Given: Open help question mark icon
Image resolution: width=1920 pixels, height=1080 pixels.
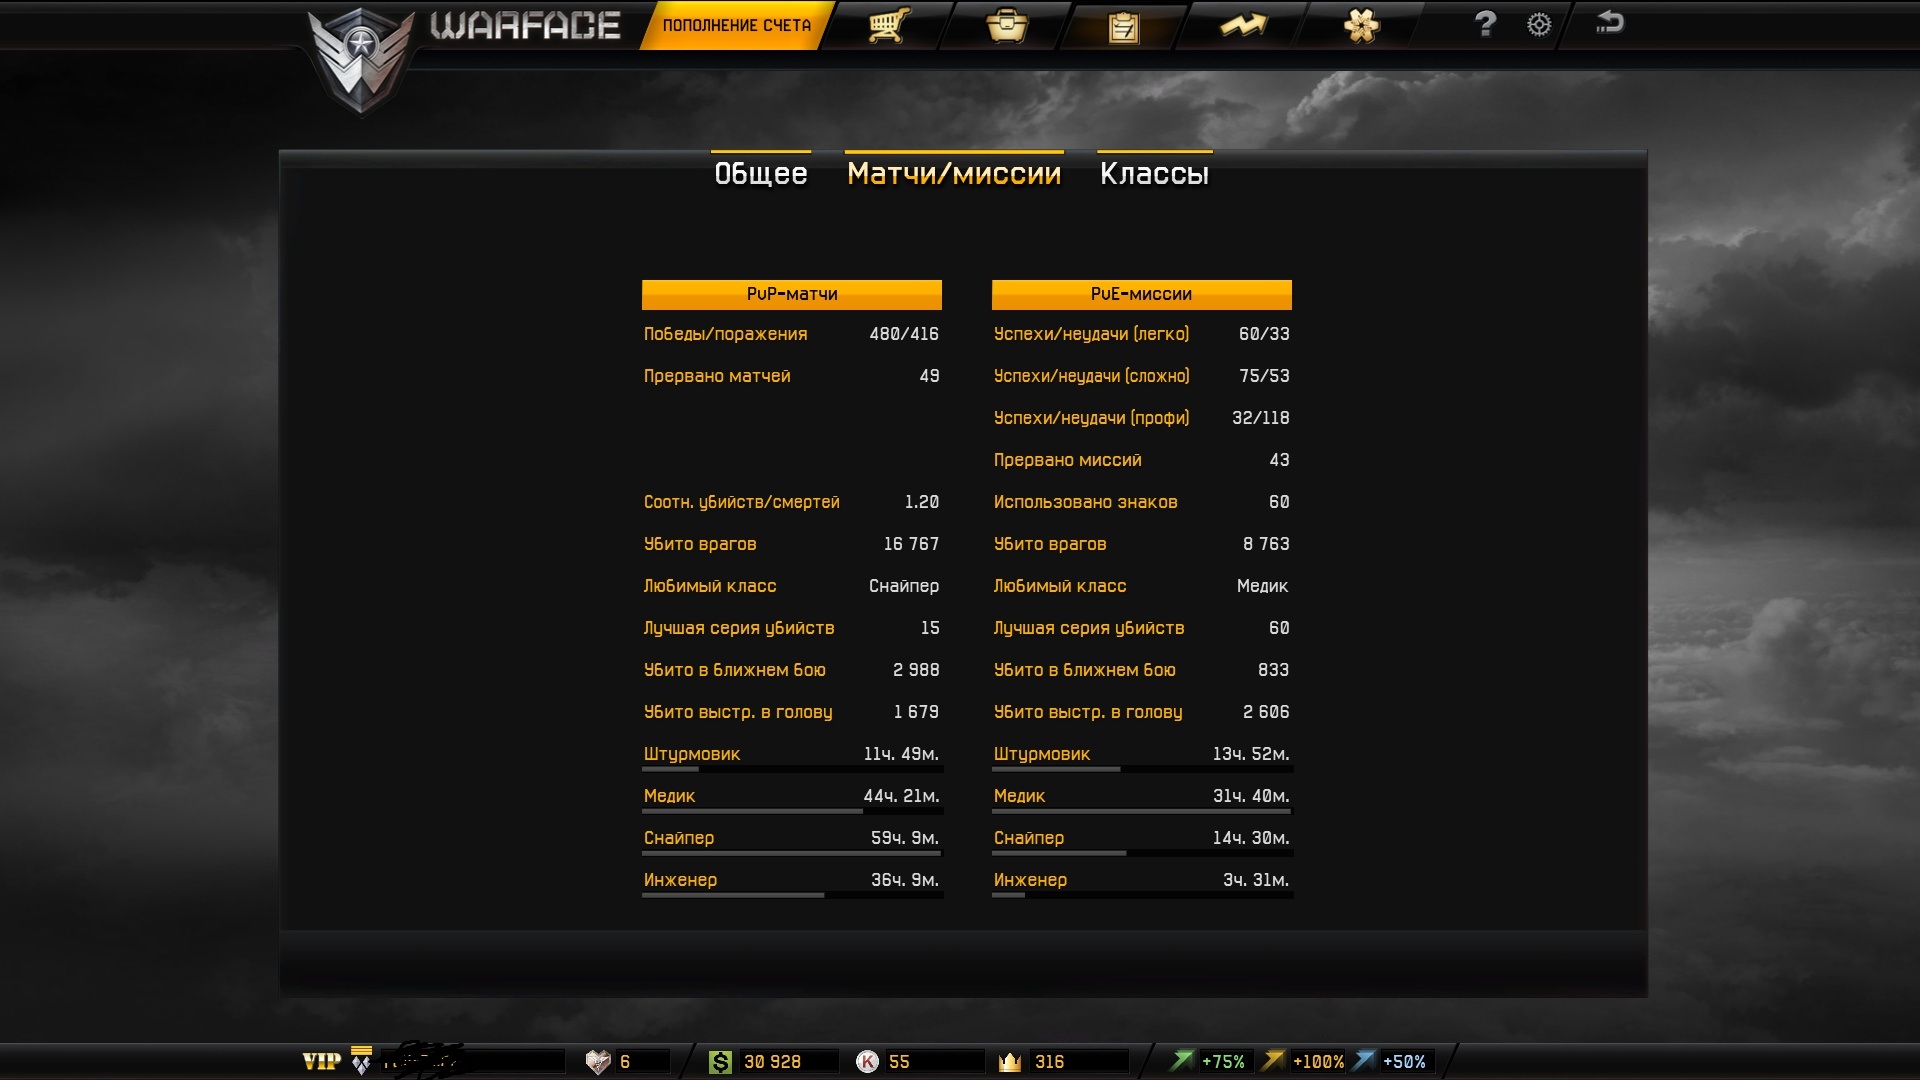Looking at the screenshot, I should coord(1485,24).
